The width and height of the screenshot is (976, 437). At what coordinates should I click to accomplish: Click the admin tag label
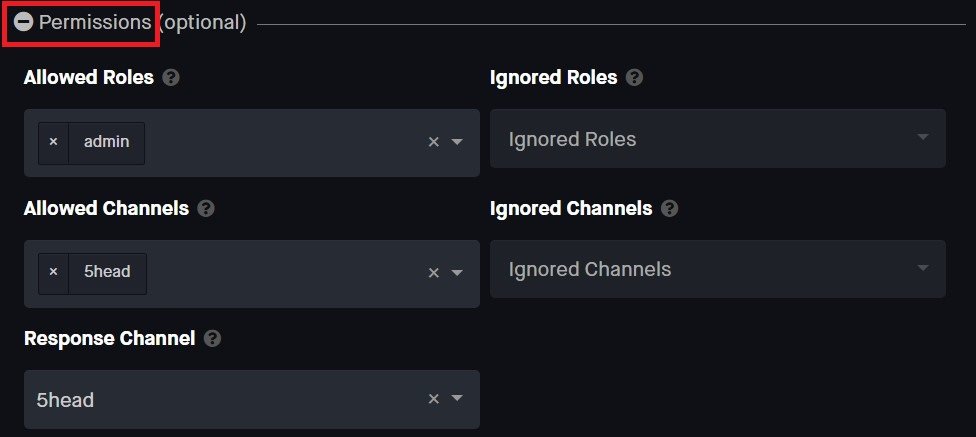106,143
